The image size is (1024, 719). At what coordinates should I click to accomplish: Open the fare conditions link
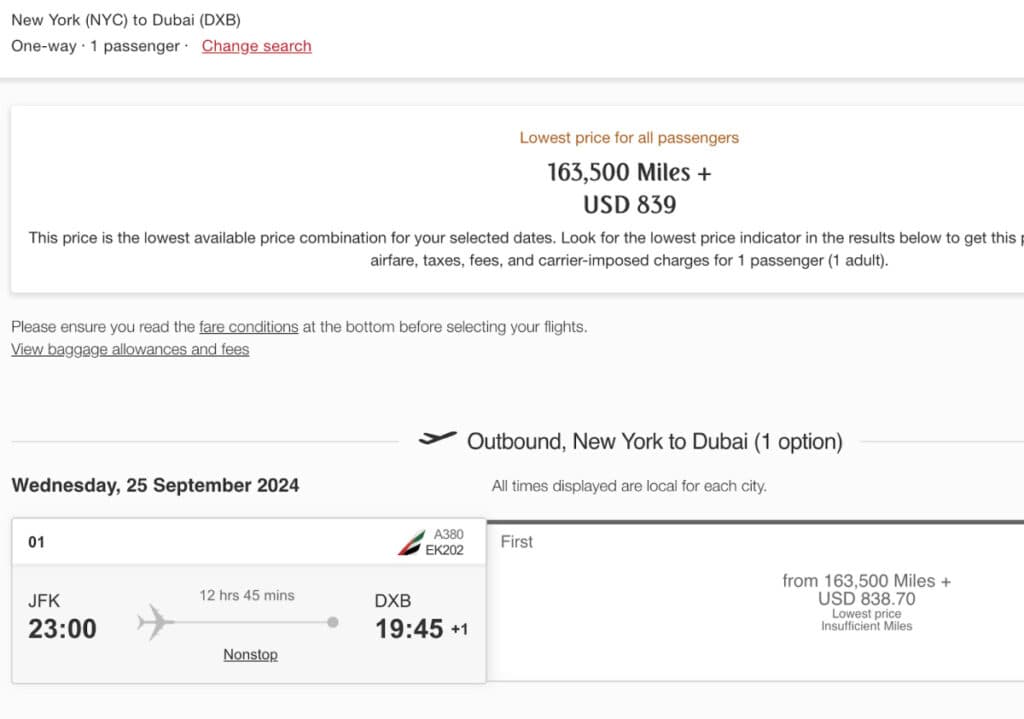(248, 327)
